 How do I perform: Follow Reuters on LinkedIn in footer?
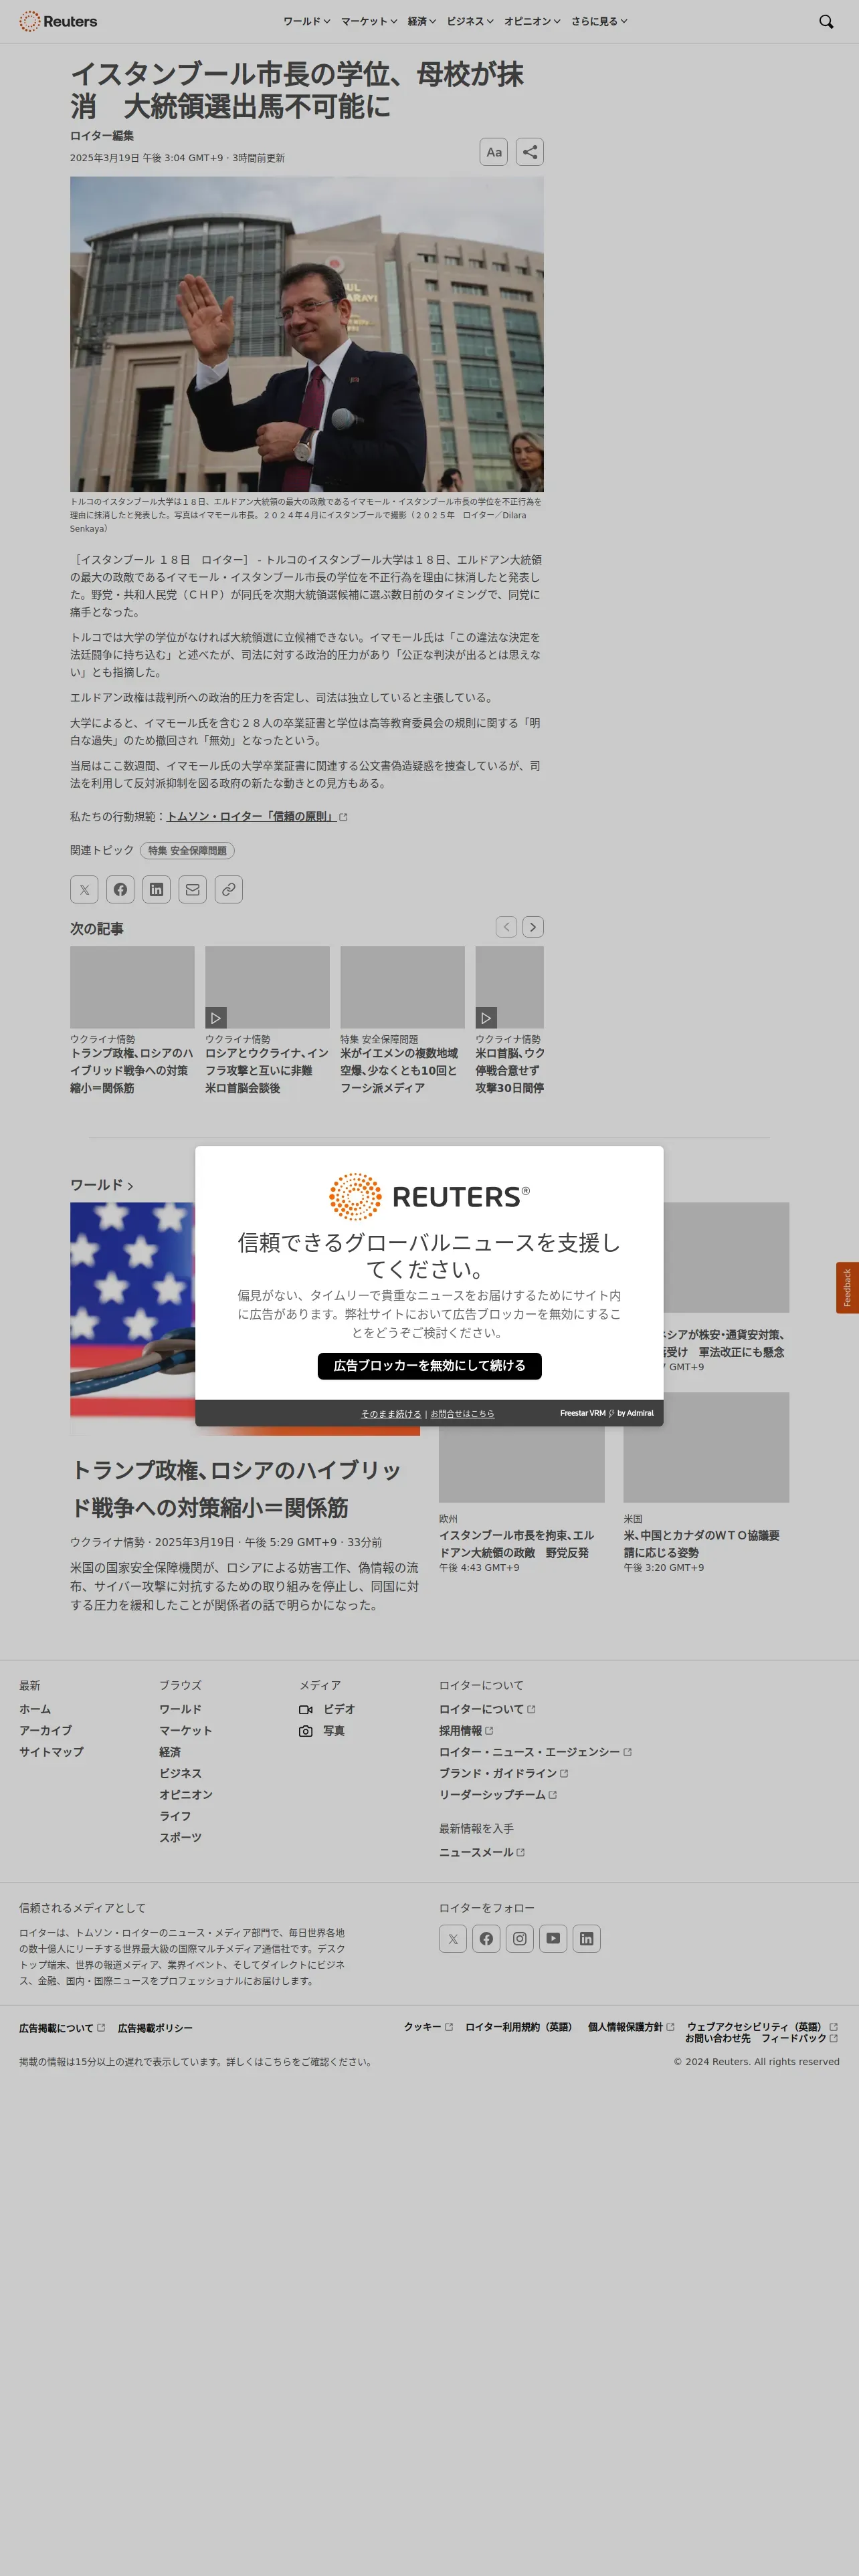click(587, 1938)
